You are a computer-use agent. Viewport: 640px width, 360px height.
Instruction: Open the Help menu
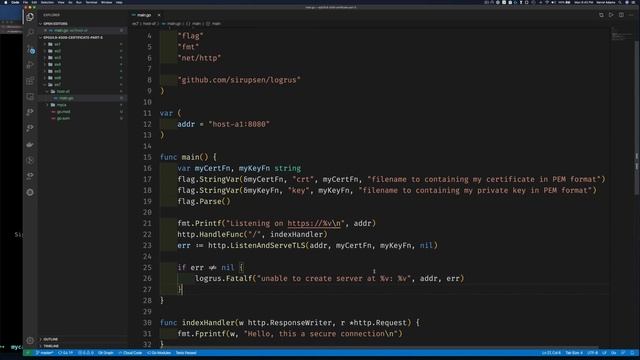pos(119,2)
